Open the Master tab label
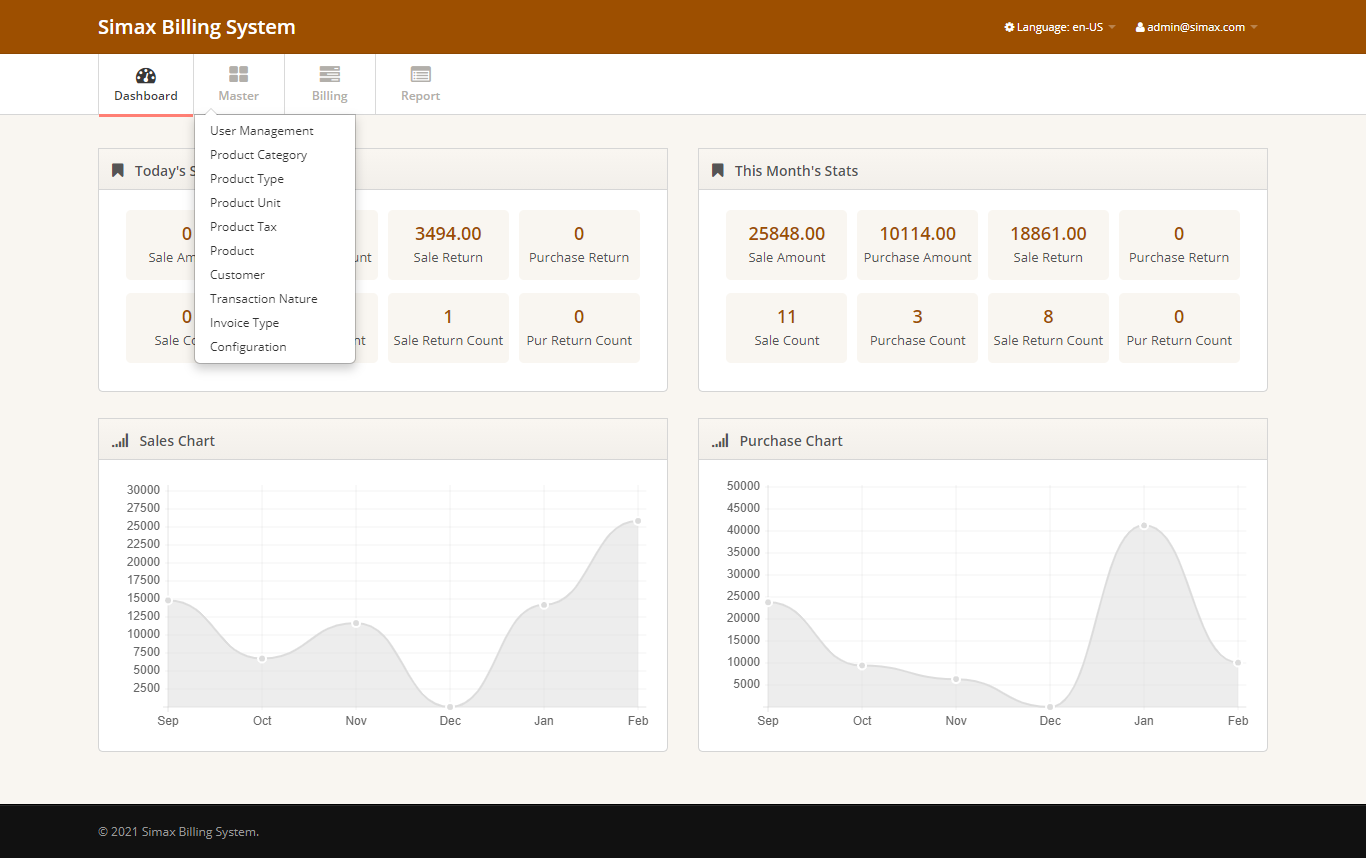This screenshot has width=1366, height=858. tap(238, 96)
